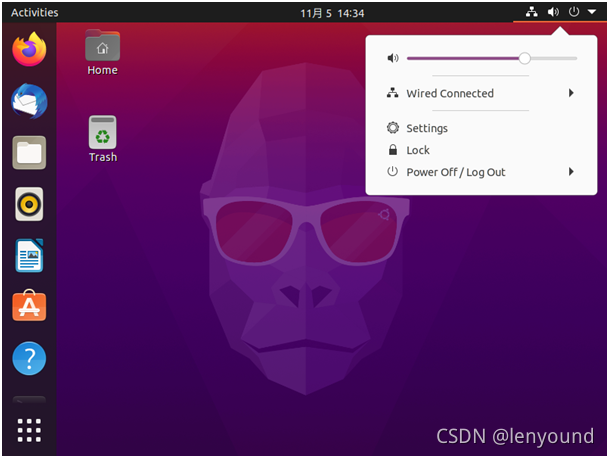Image resolution: width=609 pixels, height=458 pixels.
Task: Open the Help question-mark icon
Action: coord(29,358)
